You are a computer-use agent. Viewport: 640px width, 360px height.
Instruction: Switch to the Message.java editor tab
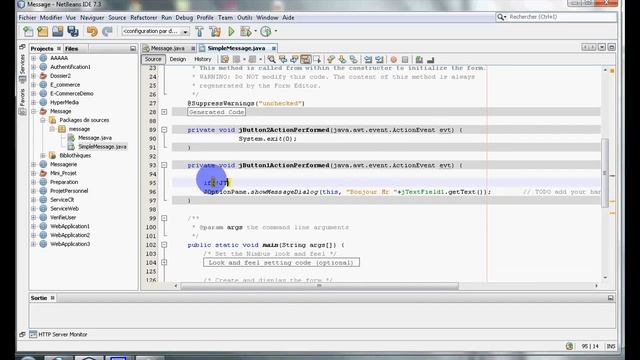coord(168,48)
